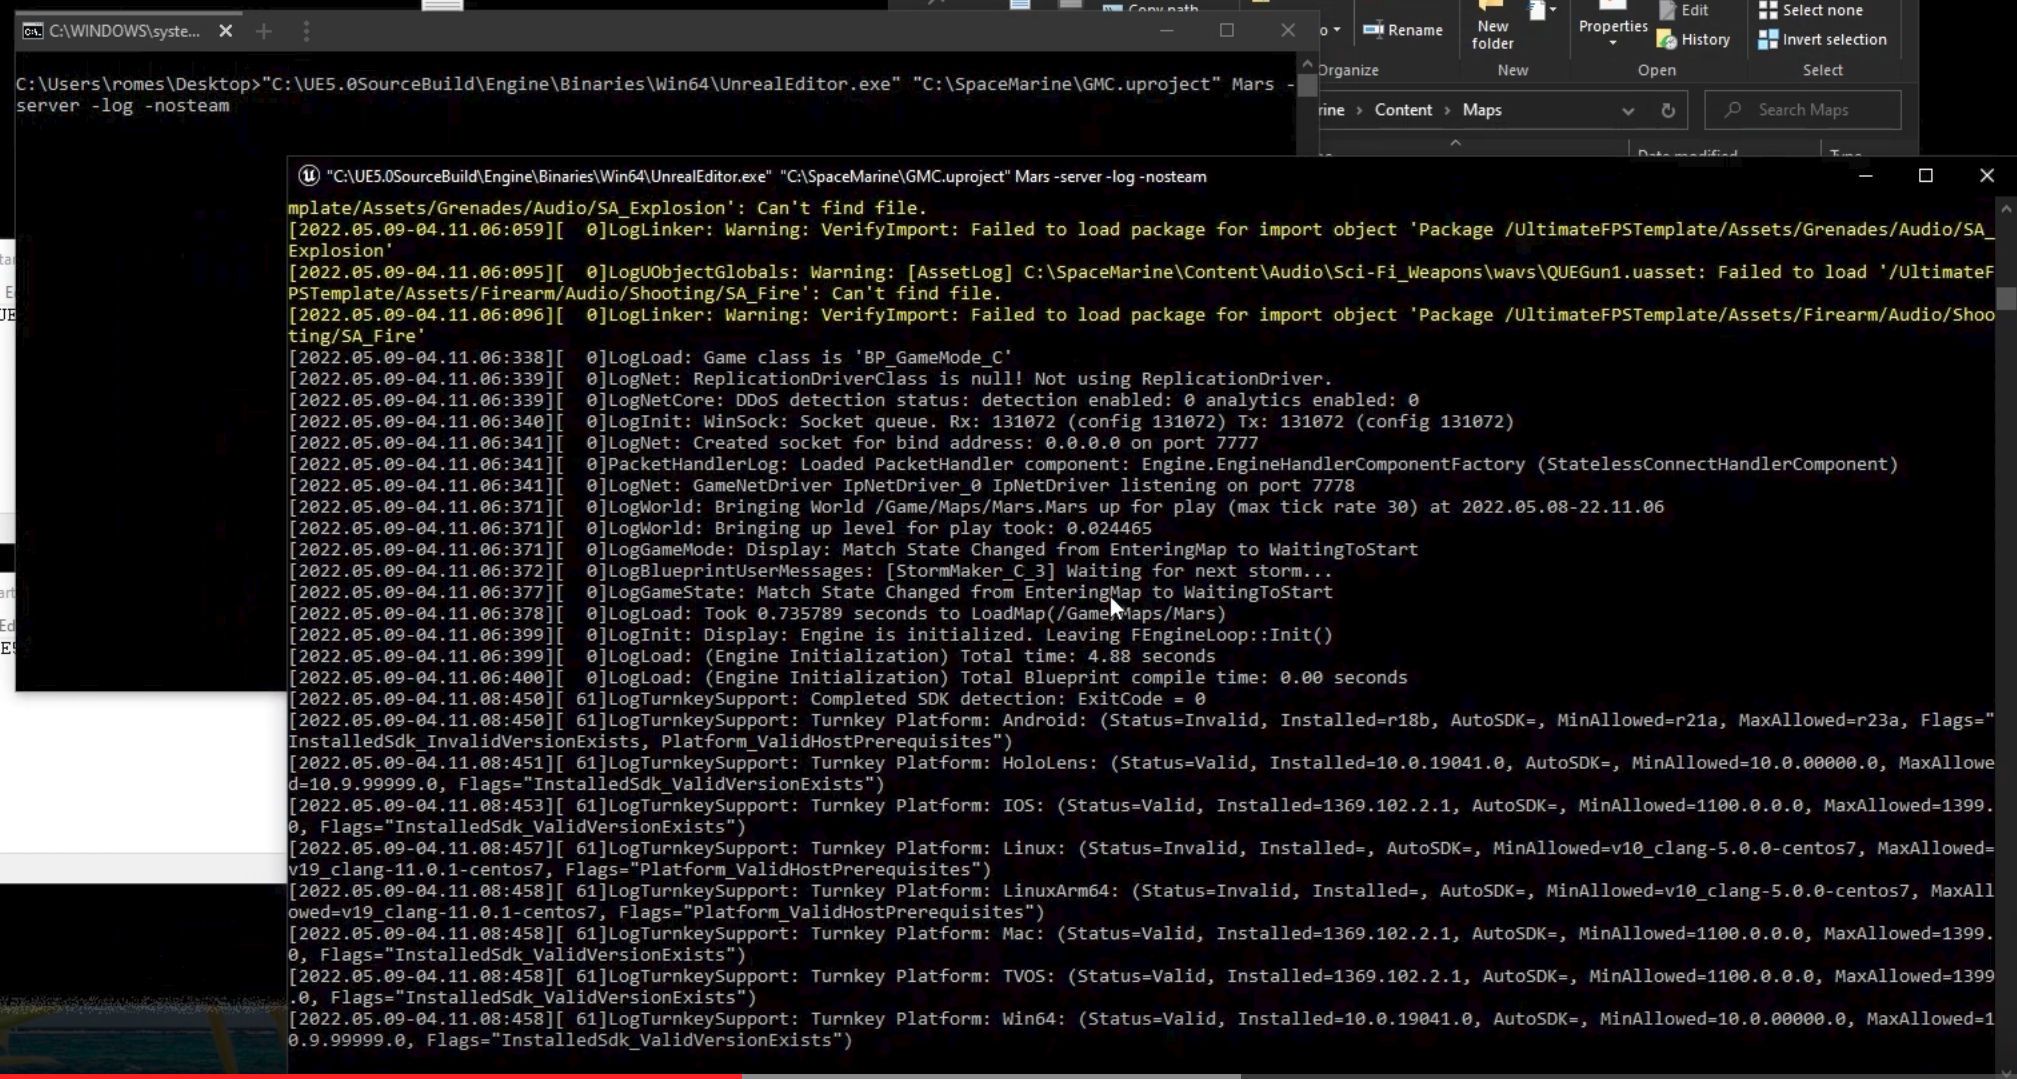
Task: Refresh the Maps folder in Explorer
Action: coord(1668,110)
